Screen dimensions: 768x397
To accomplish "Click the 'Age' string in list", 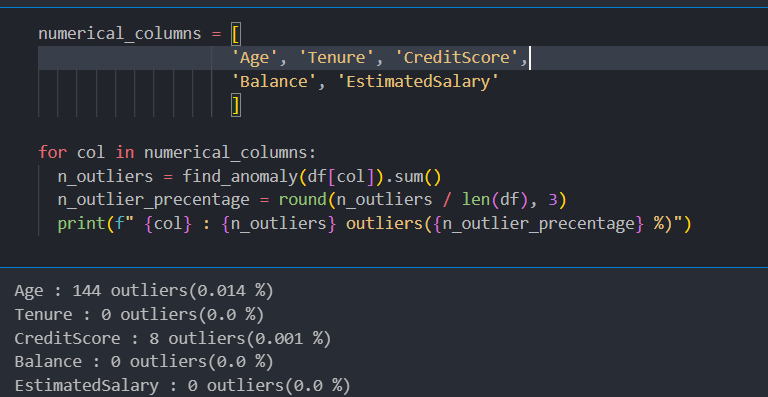I will point(255,58).
